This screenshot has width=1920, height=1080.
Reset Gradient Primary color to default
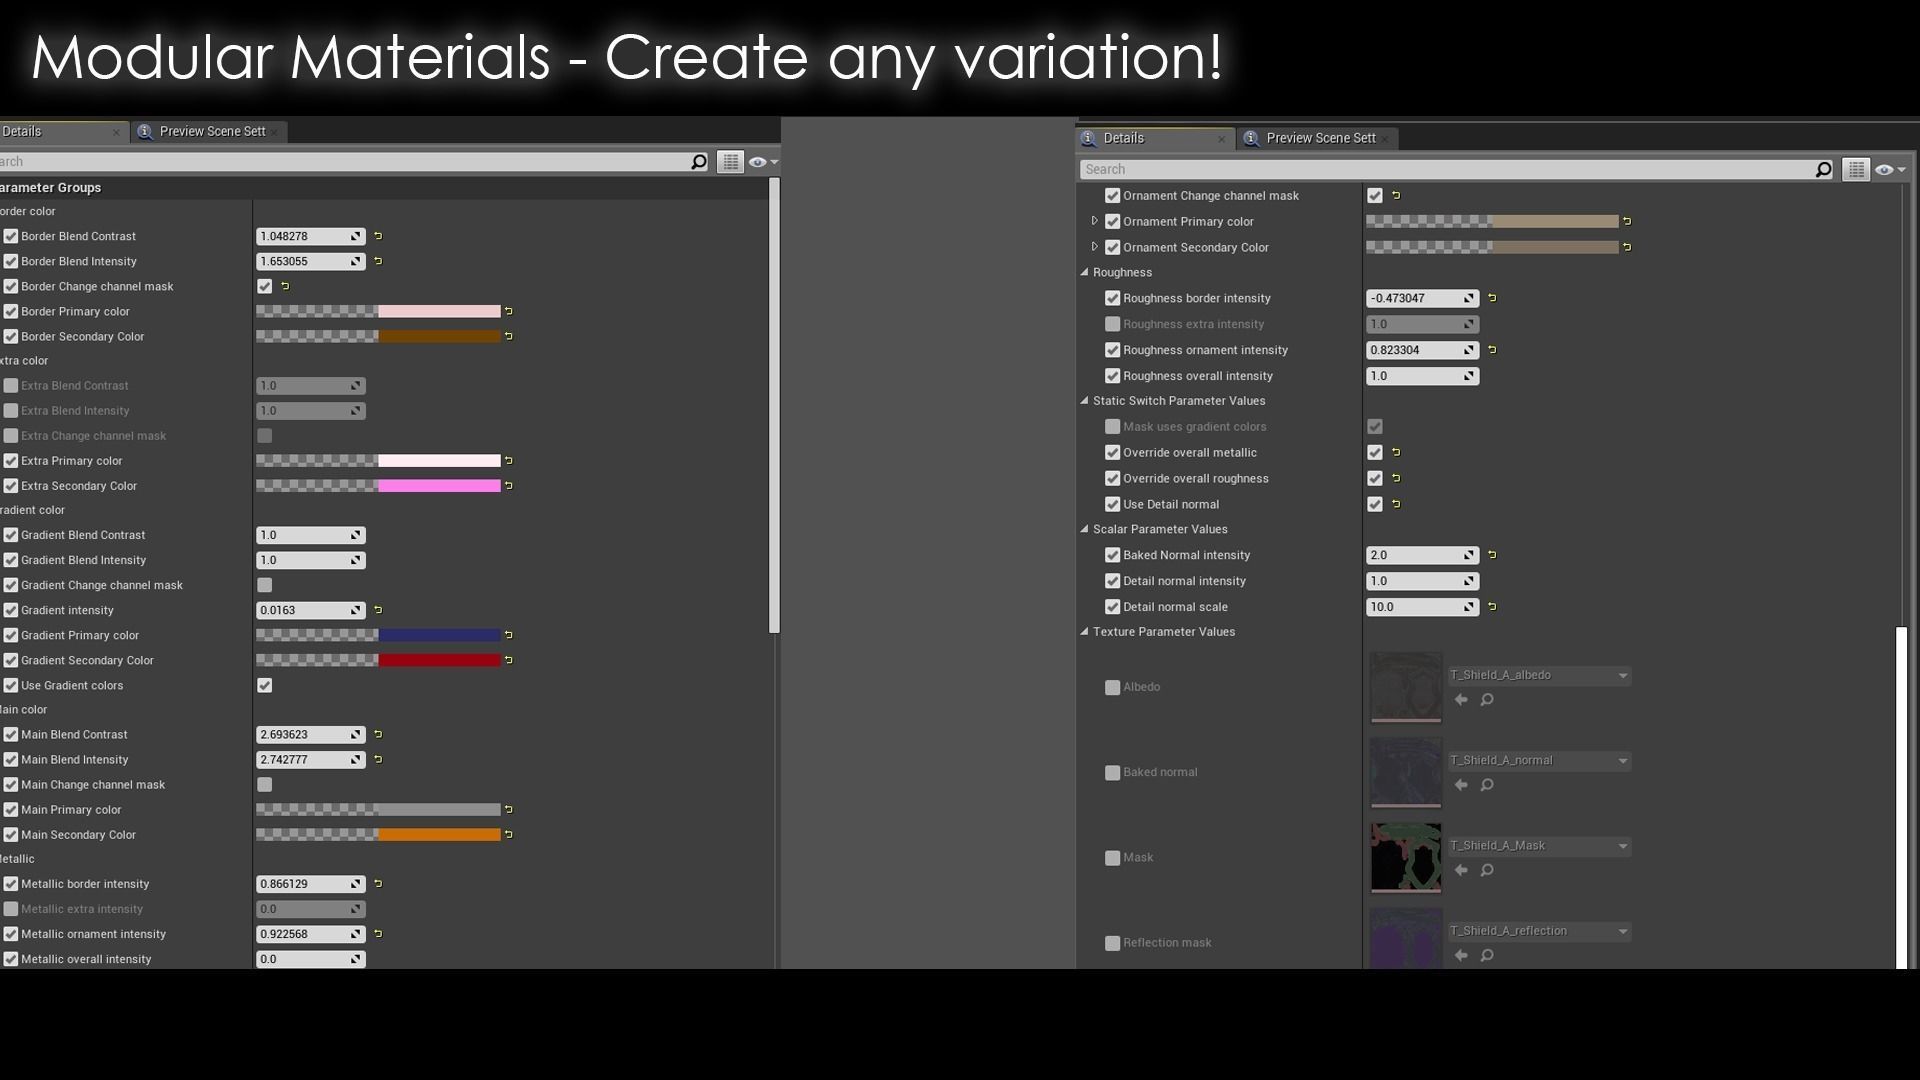(509, 635)
